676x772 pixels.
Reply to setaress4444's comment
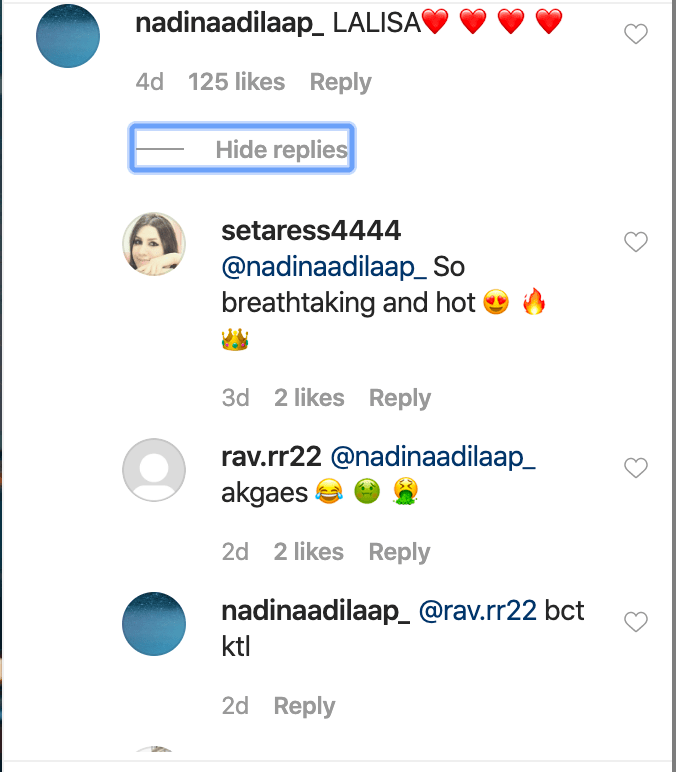[400, 398]
